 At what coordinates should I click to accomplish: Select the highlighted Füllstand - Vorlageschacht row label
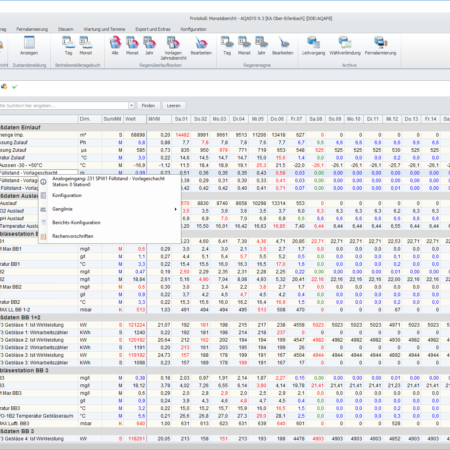click(39, 173)
